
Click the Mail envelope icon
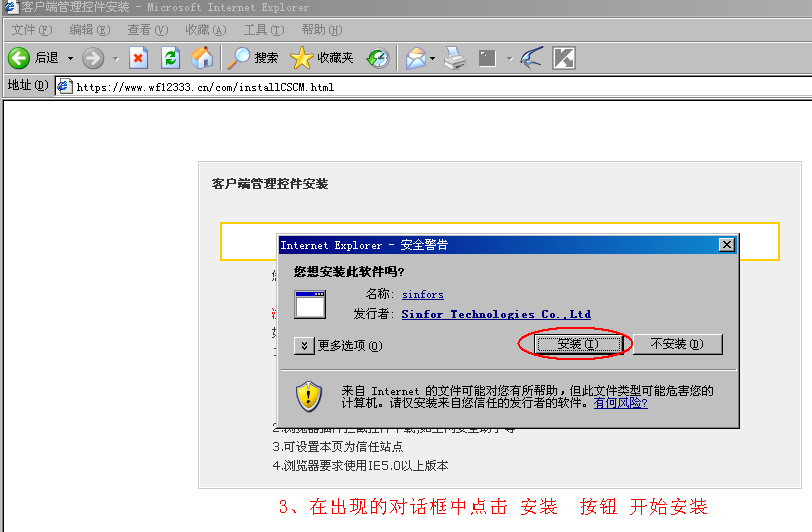[x=415, y=59]
